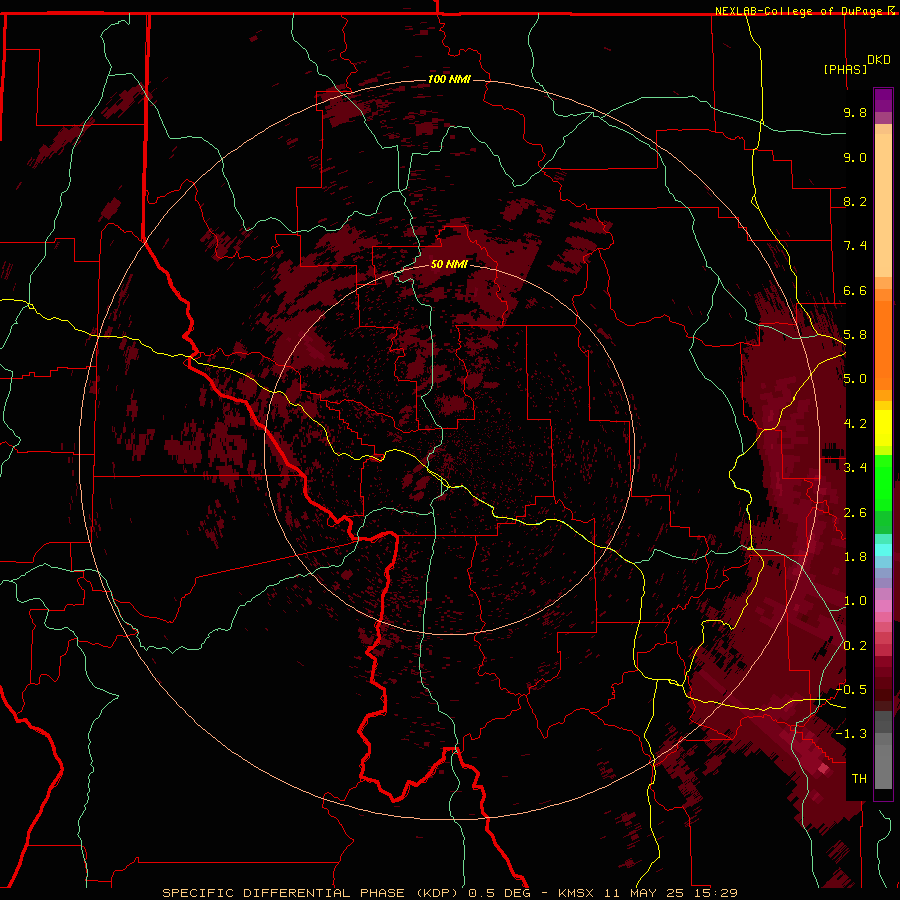Pick the yellow segment of the color scale
The width and height of the screenshot is (900, 900).
point(883,428)
